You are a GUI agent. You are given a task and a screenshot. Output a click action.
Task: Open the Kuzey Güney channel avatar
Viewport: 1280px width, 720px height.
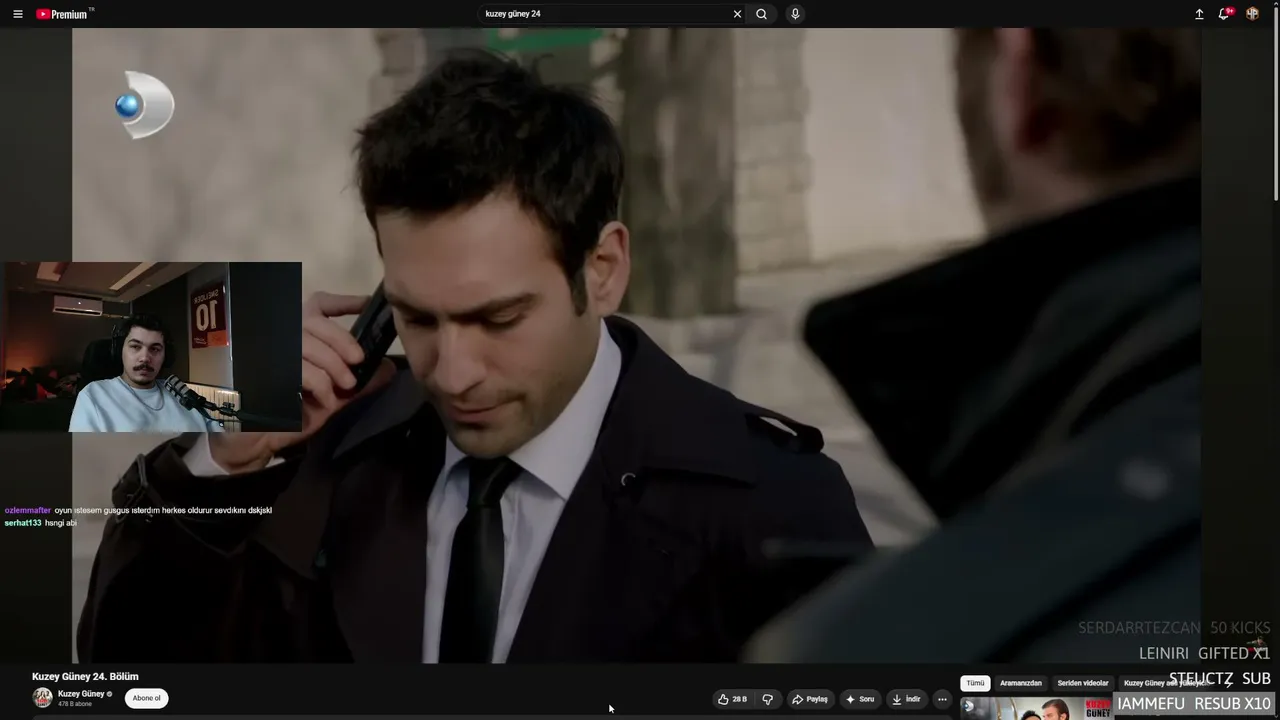[42, 698]
